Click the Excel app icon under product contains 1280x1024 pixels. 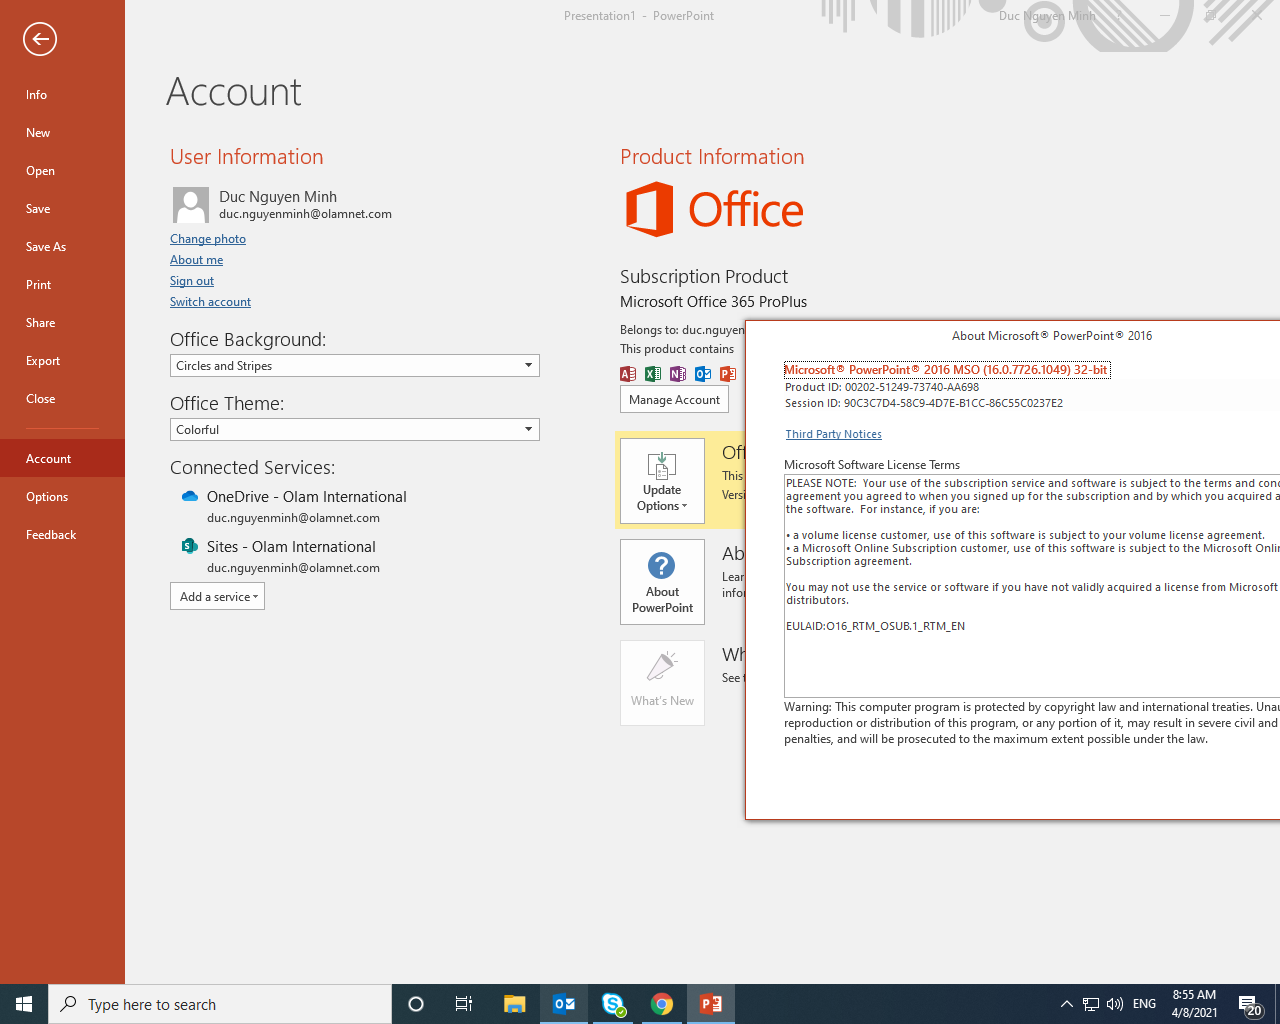pyautogui.click(x=653, y=374)
